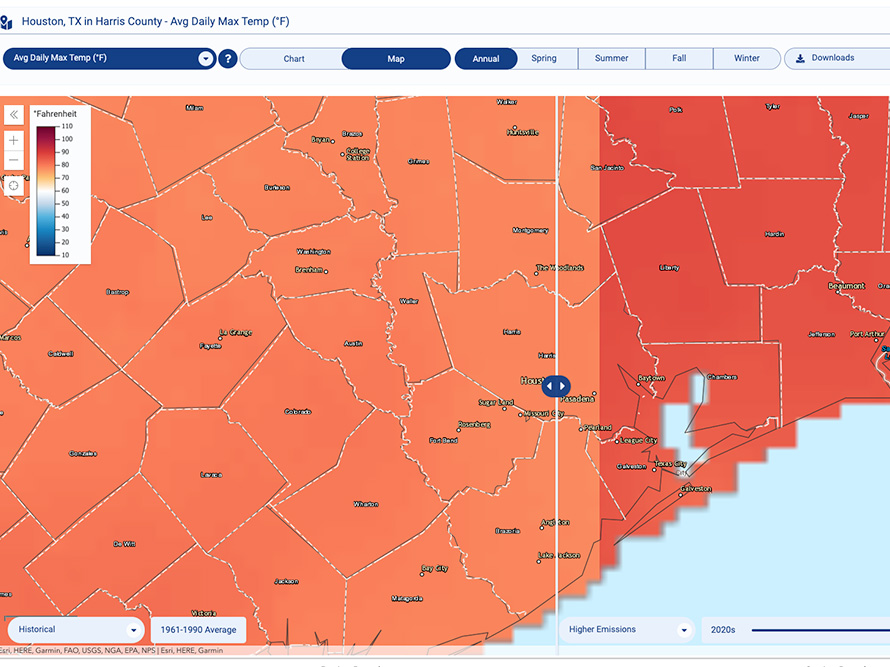This screenshot has height=667, width=890.
Task: Zoom out on the map
Action: pos(14,161)
